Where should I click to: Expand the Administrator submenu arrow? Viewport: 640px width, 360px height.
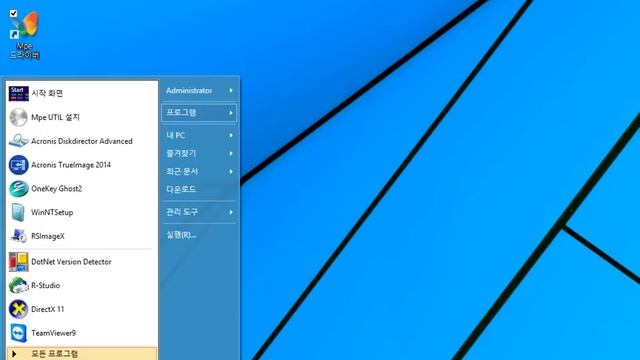tap(231, 91)
